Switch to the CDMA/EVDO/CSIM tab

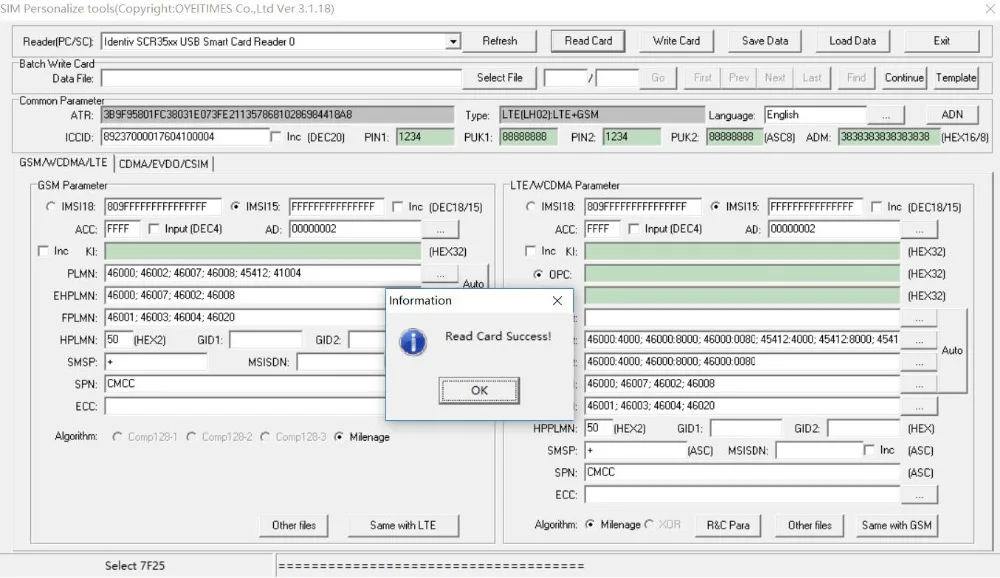(x=163, y=164)
